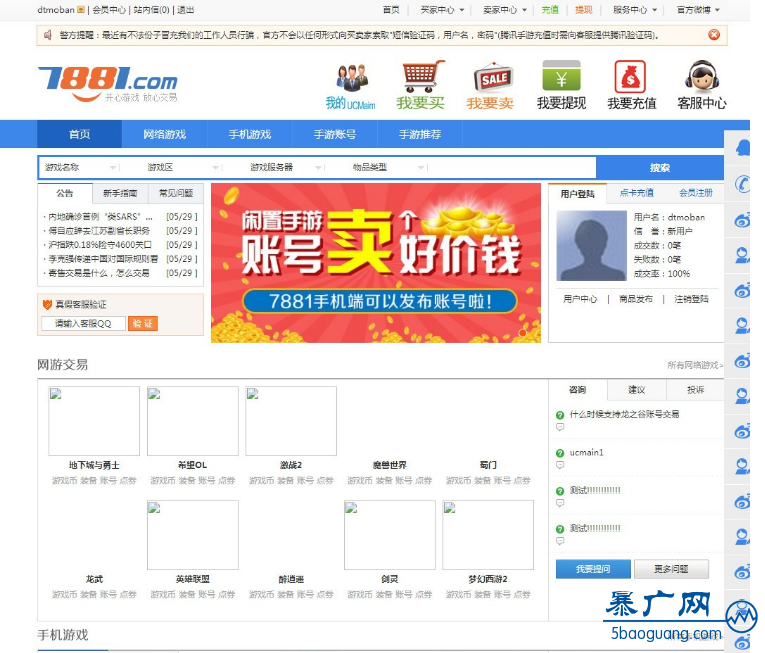Click the phone icon in the side panel
The height and width of the screenshot is (653, 765).
pos(742,184)
